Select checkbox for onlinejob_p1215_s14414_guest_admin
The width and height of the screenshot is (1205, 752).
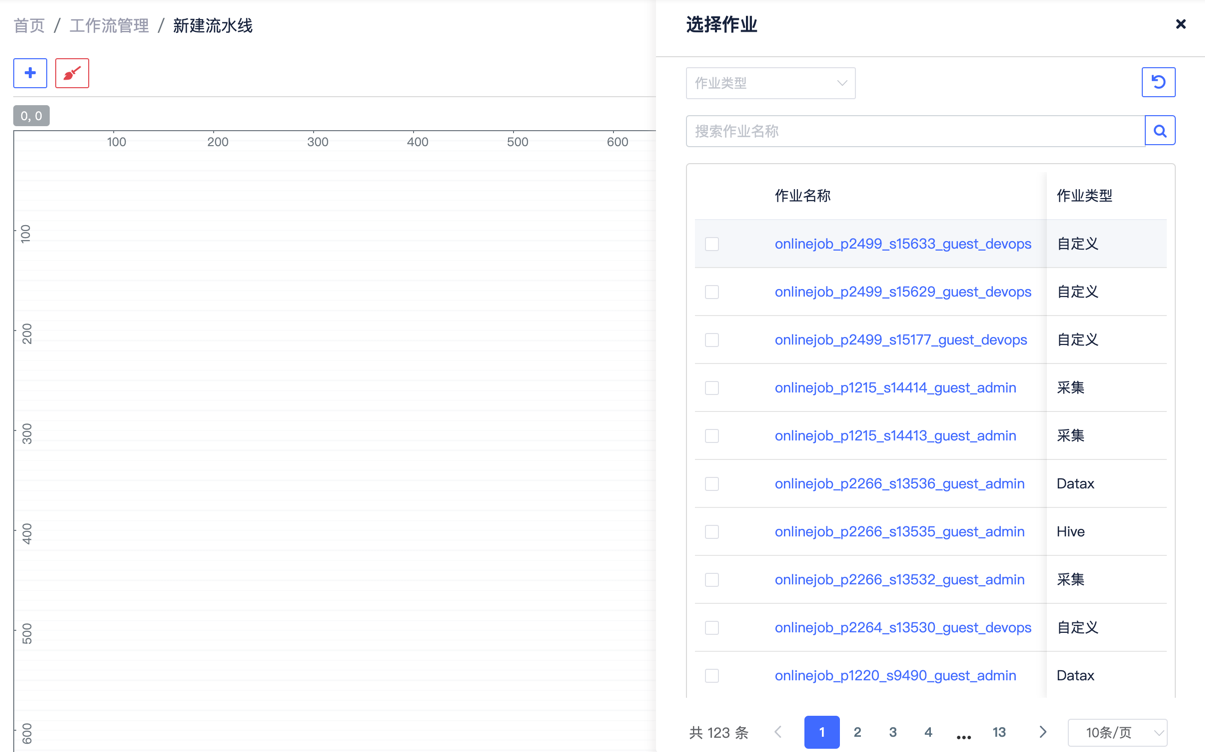[712, 388]
